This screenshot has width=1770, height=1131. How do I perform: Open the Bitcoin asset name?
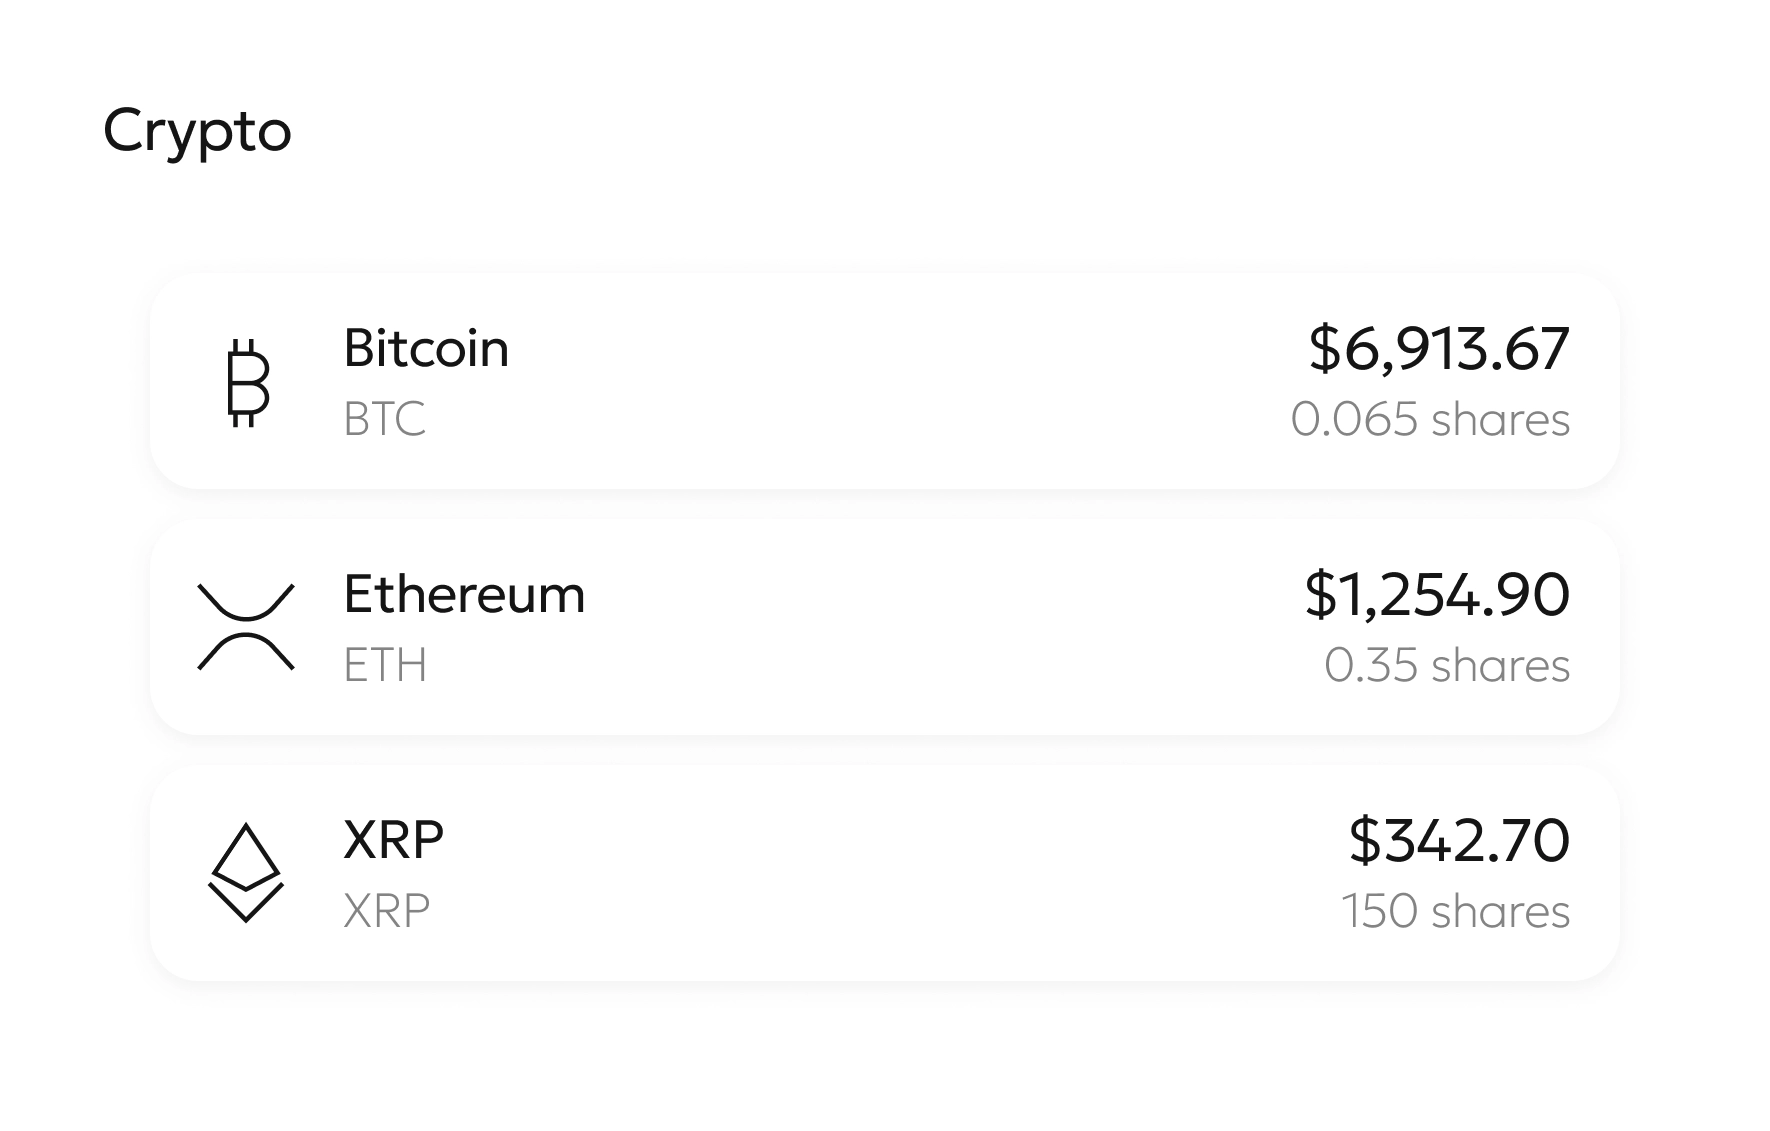426,349
